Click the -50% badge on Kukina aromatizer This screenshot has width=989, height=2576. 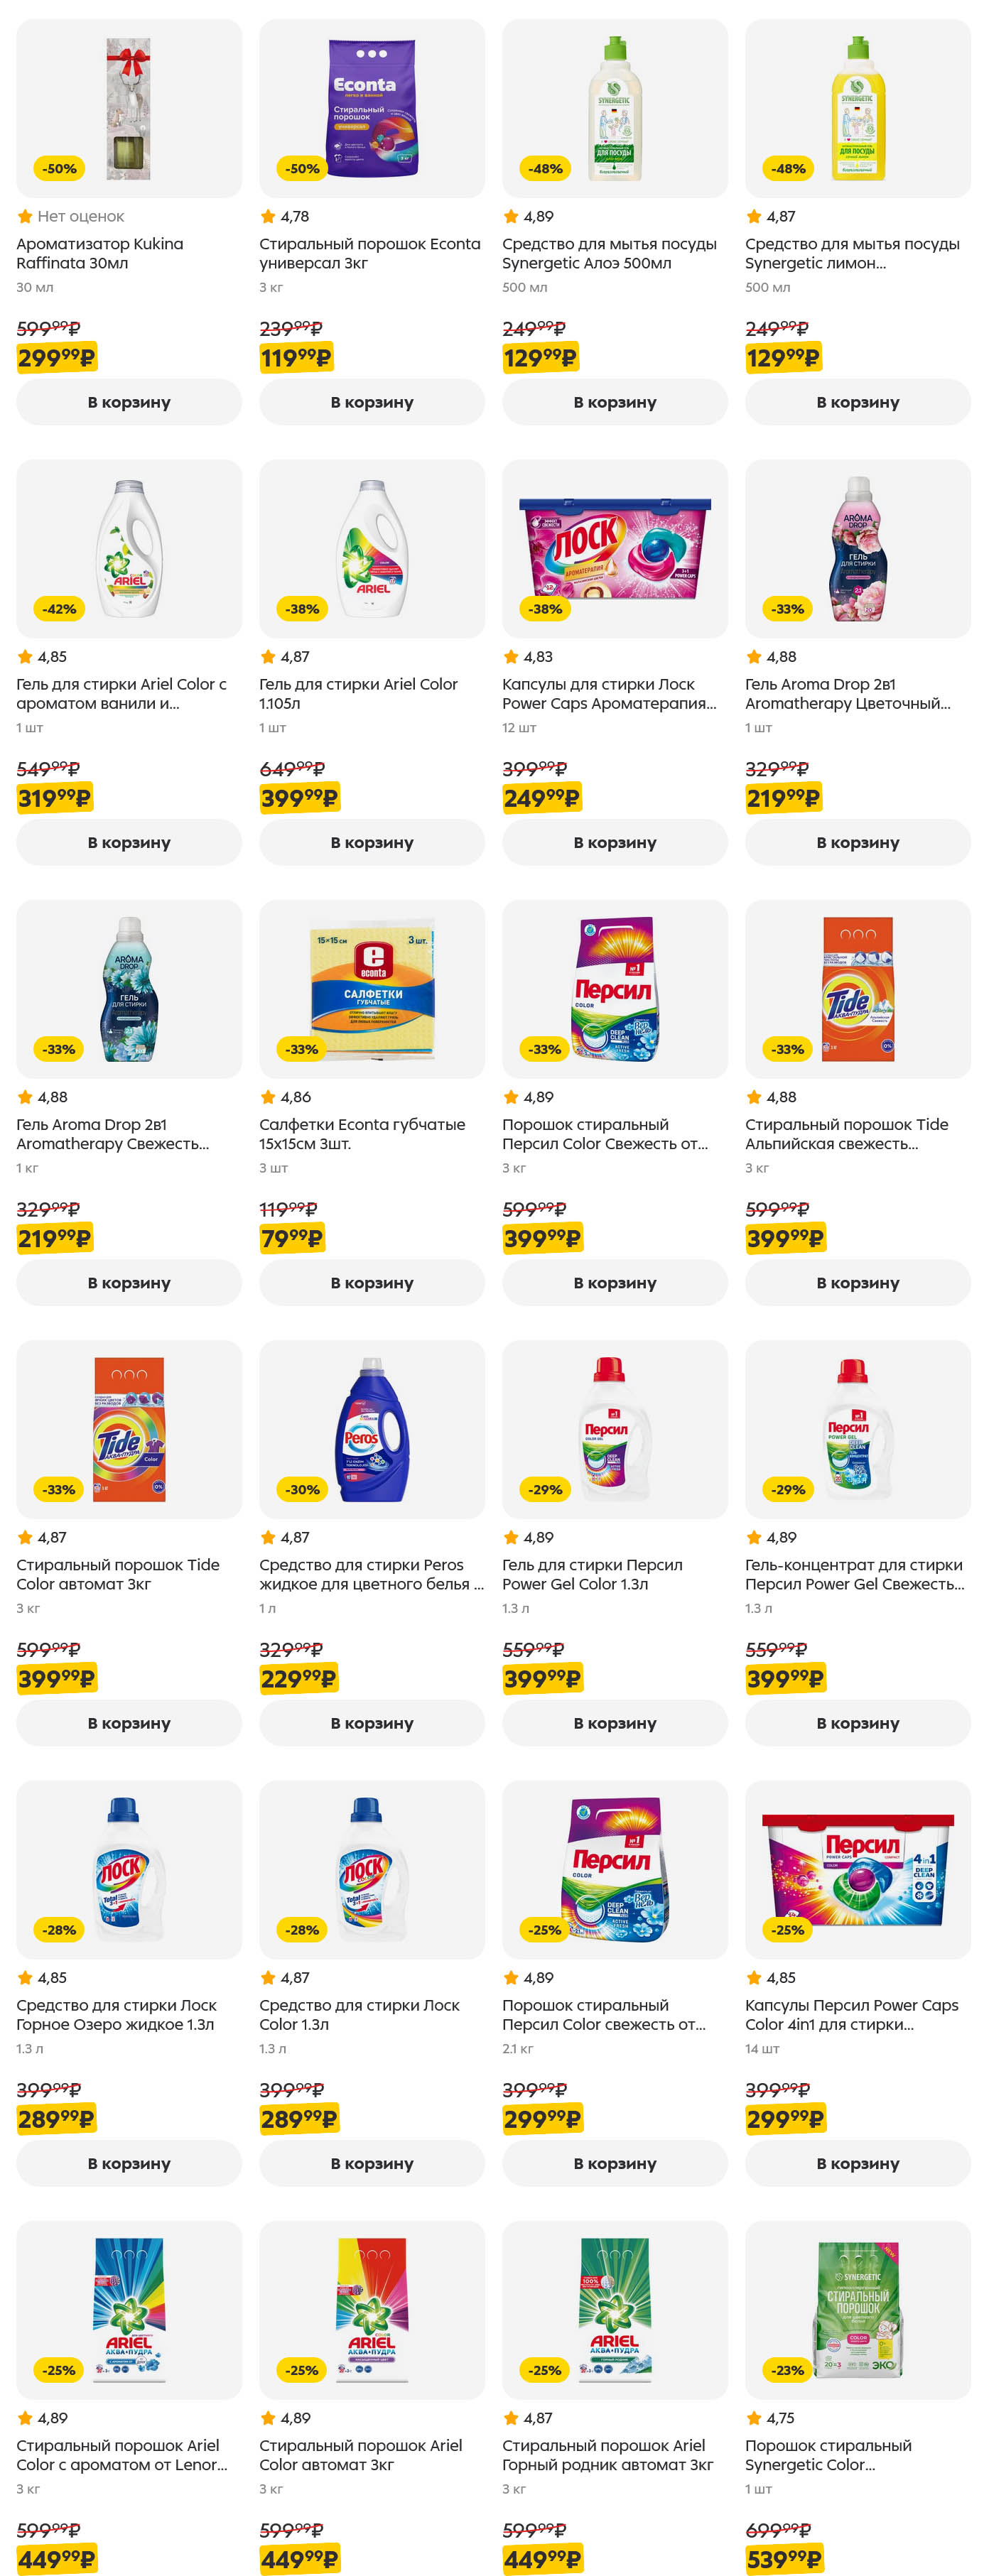click(x=59, y=169)
